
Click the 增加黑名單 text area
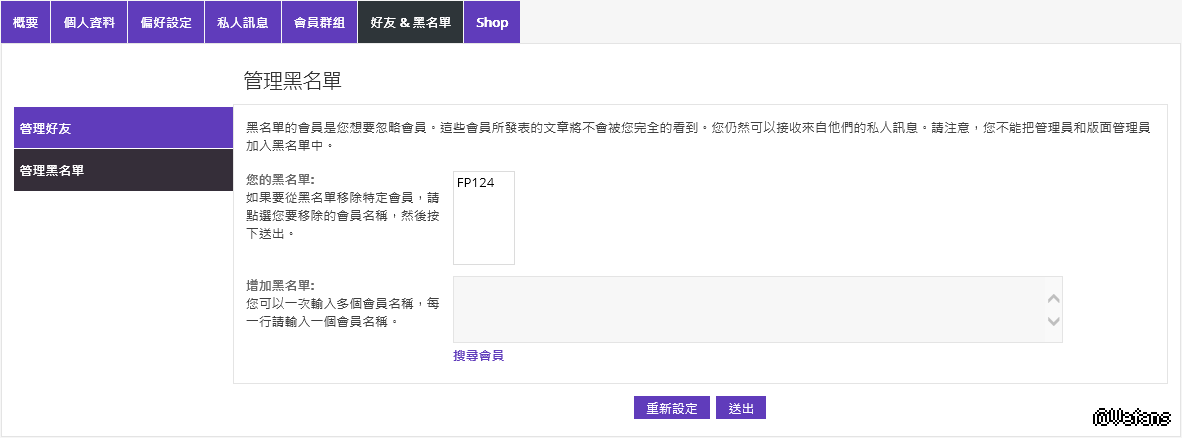click(x=745, y=309)
